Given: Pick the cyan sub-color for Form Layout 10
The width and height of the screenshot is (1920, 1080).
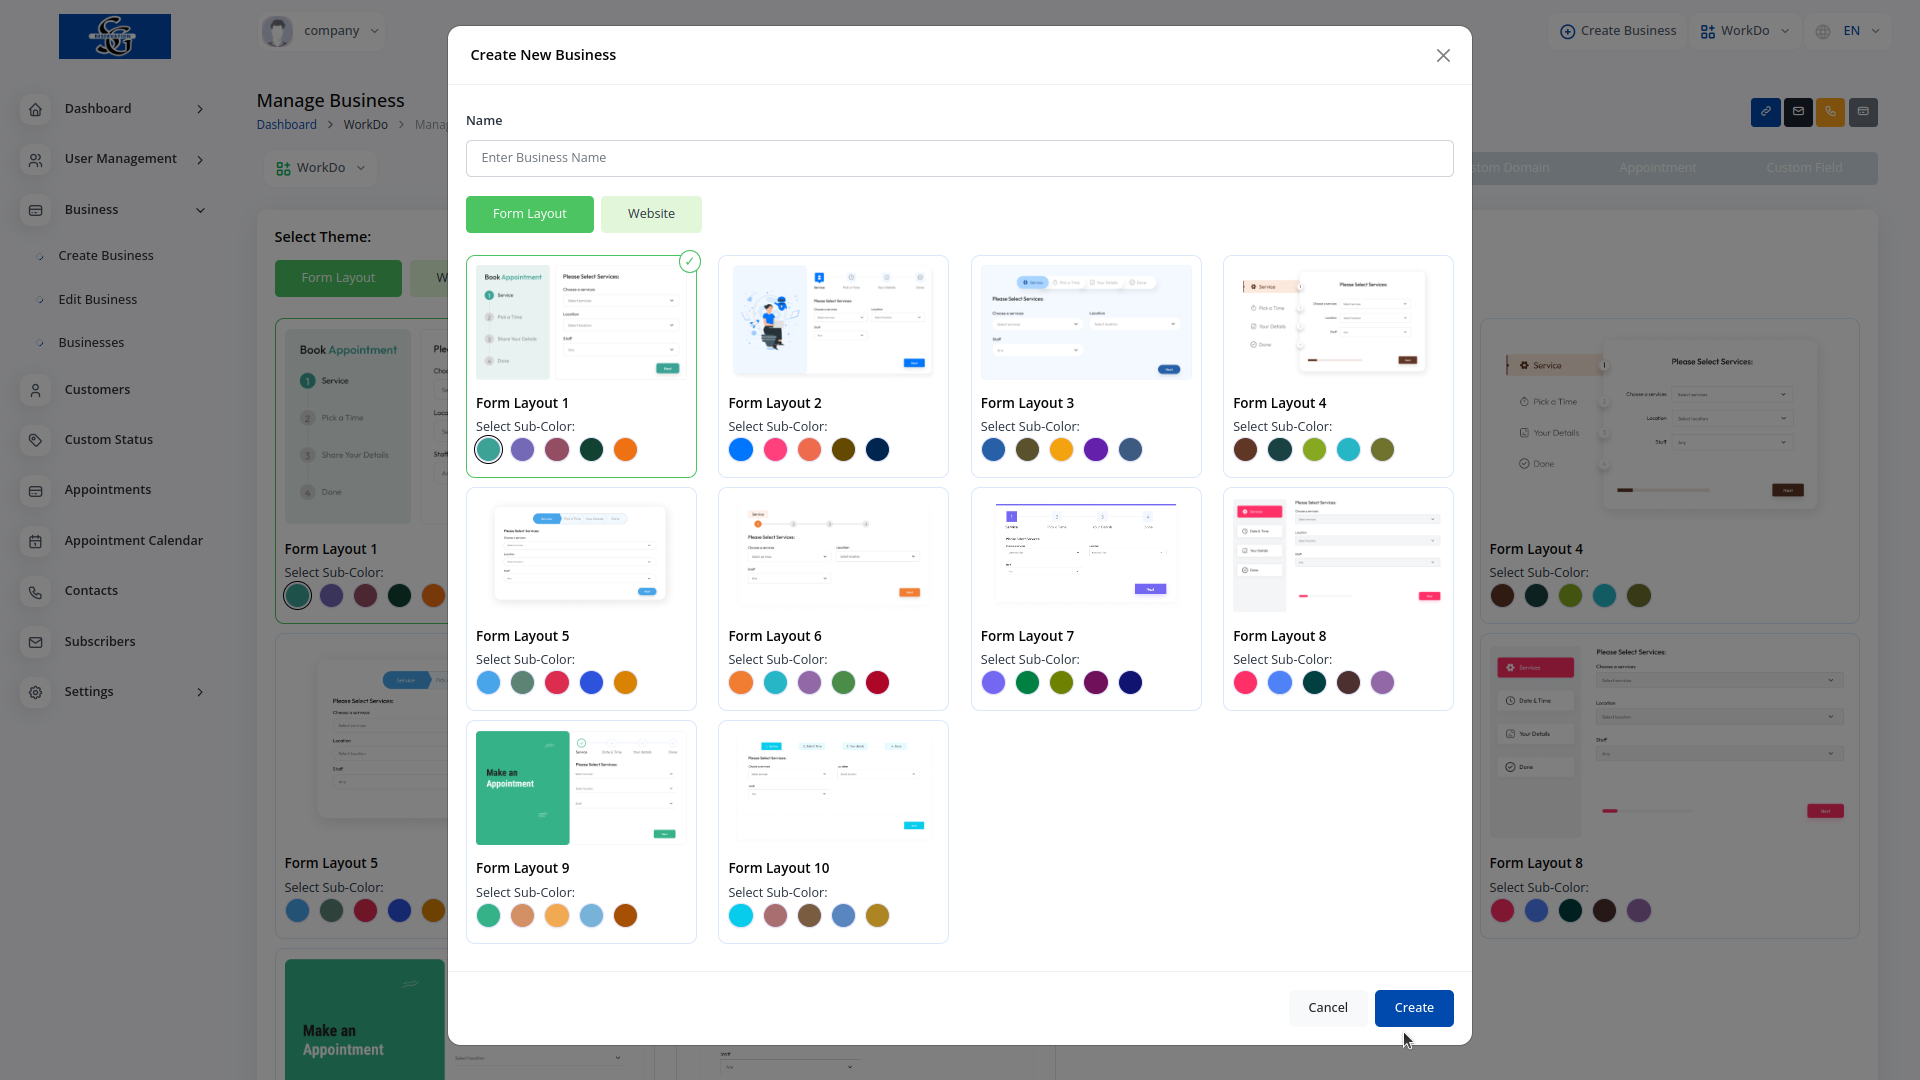Looking at the screenshot, I should tap(741, 916).
